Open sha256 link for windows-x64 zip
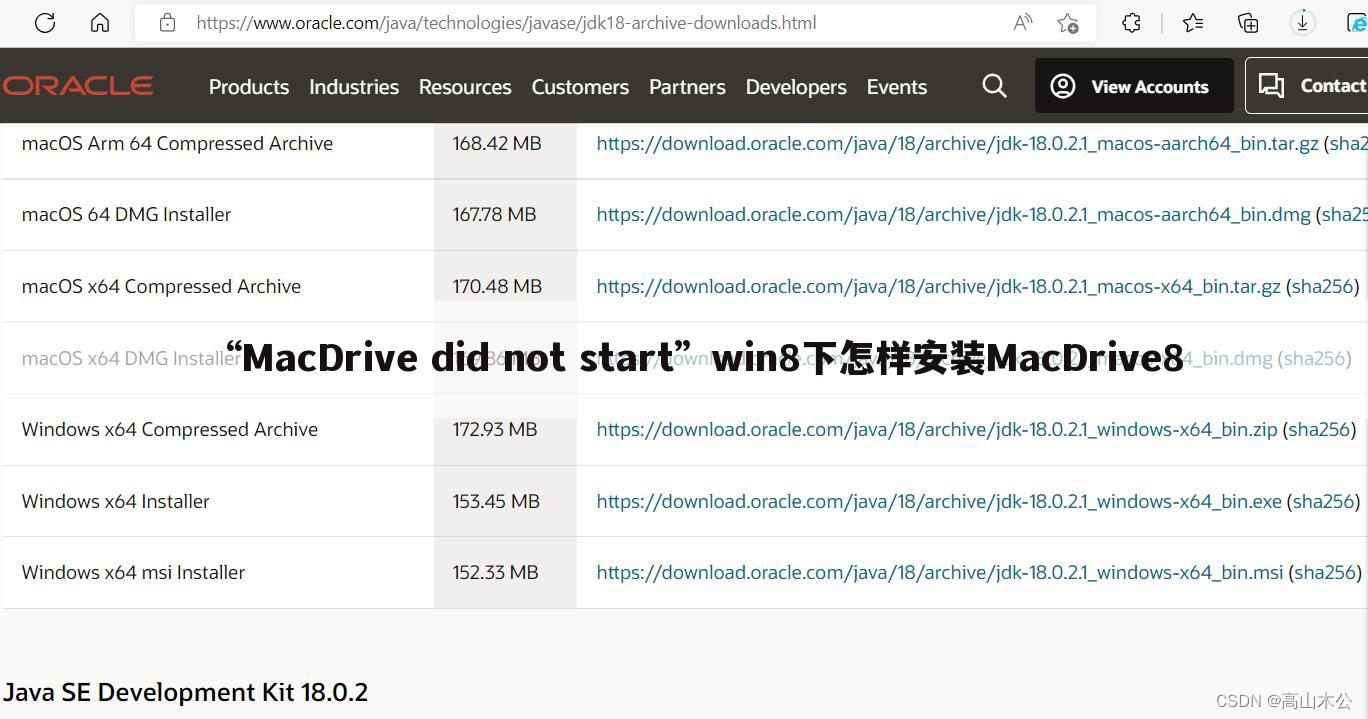 (x=1319, y=429)
